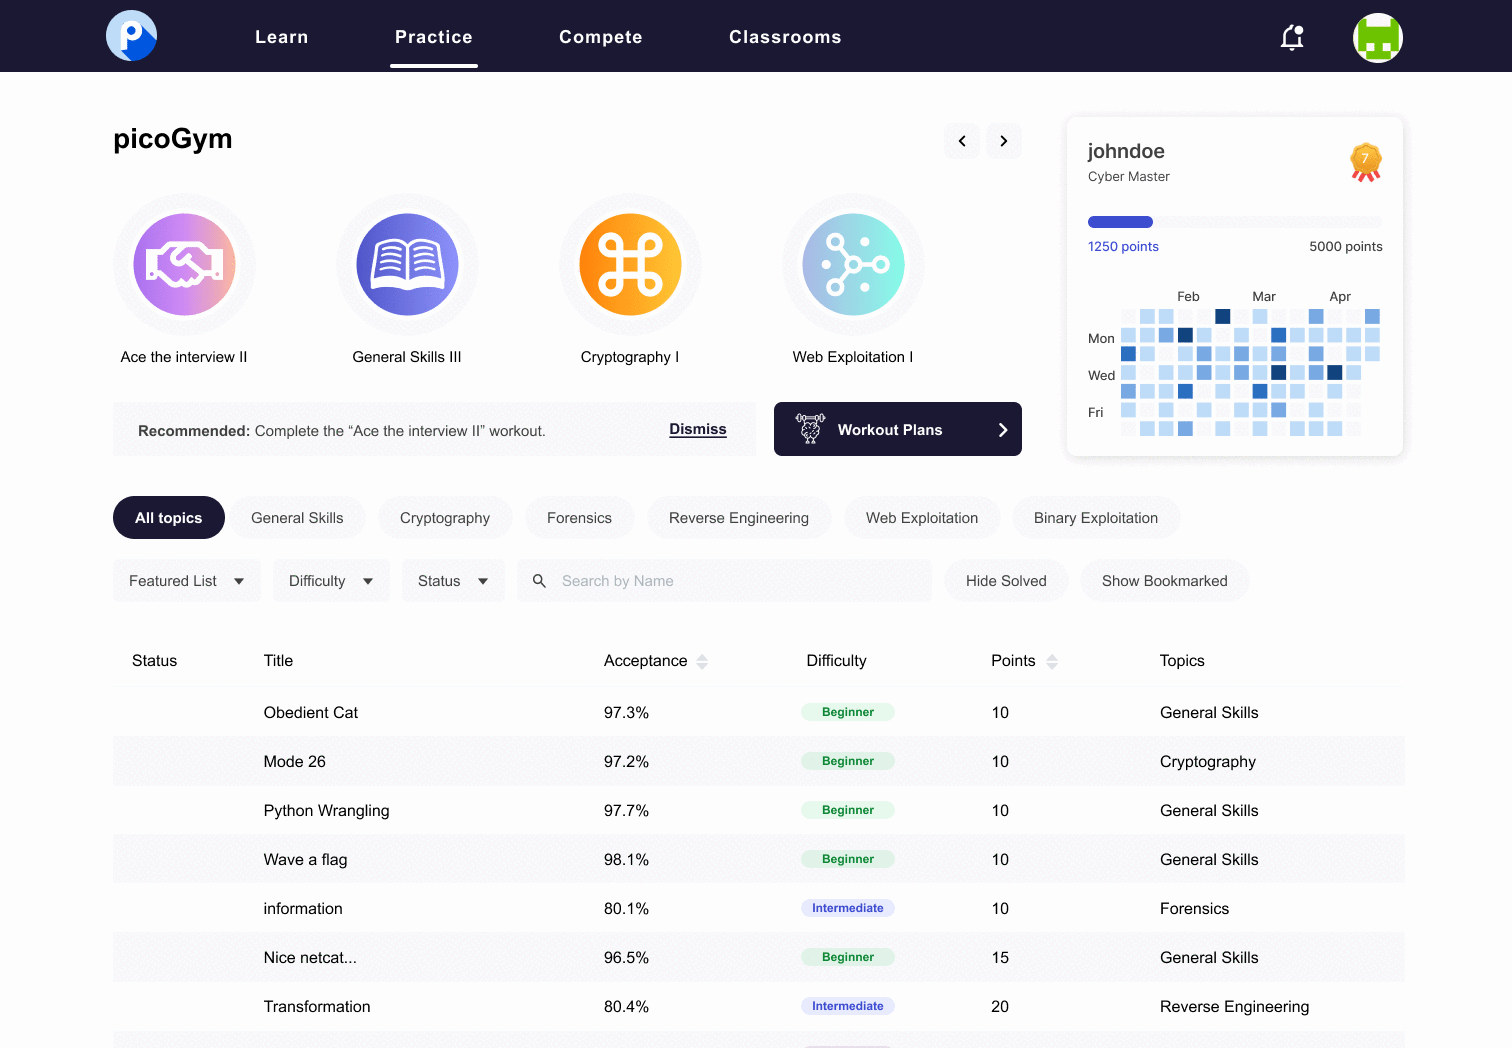Open the notifications bell
This screenshot has height=1048, width=1512.
point(1292,37)
